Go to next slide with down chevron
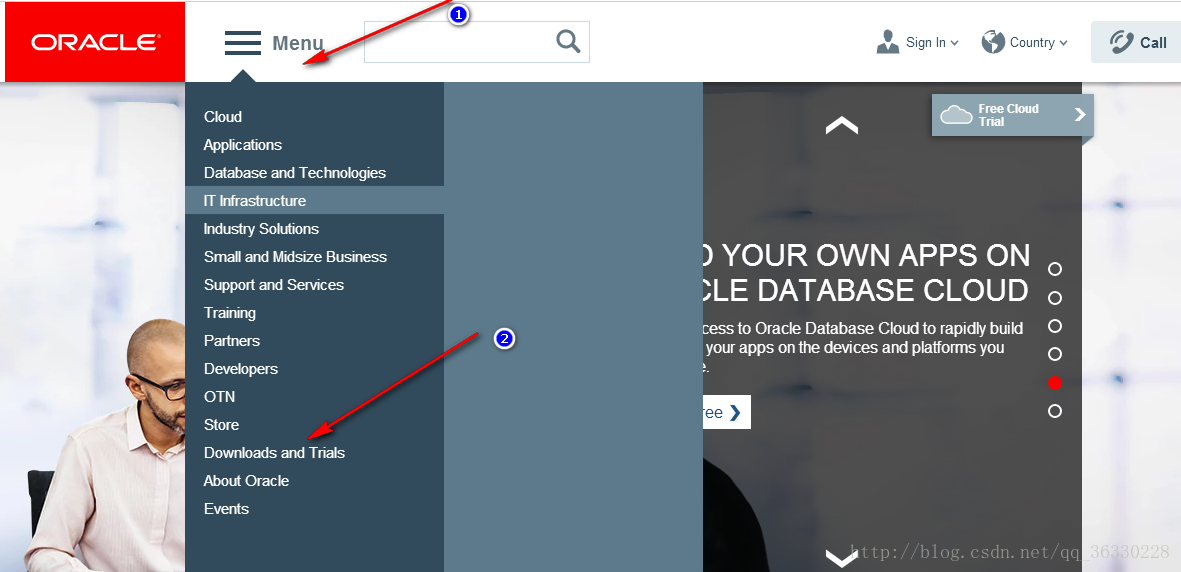1181x572 pixels. point(841,558)
